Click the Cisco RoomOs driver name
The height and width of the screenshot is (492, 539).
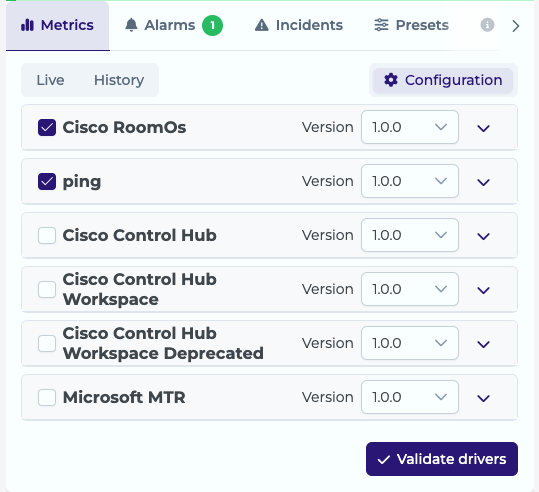[x=124, y=128]
